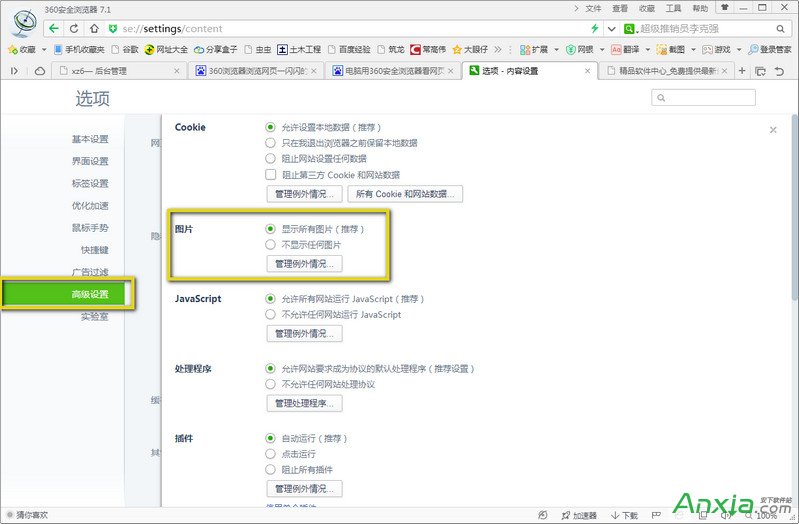The width and height of the screenshot is (799, 524).
Task: Open the 网银 dropdown arrow
Action: 602,49
